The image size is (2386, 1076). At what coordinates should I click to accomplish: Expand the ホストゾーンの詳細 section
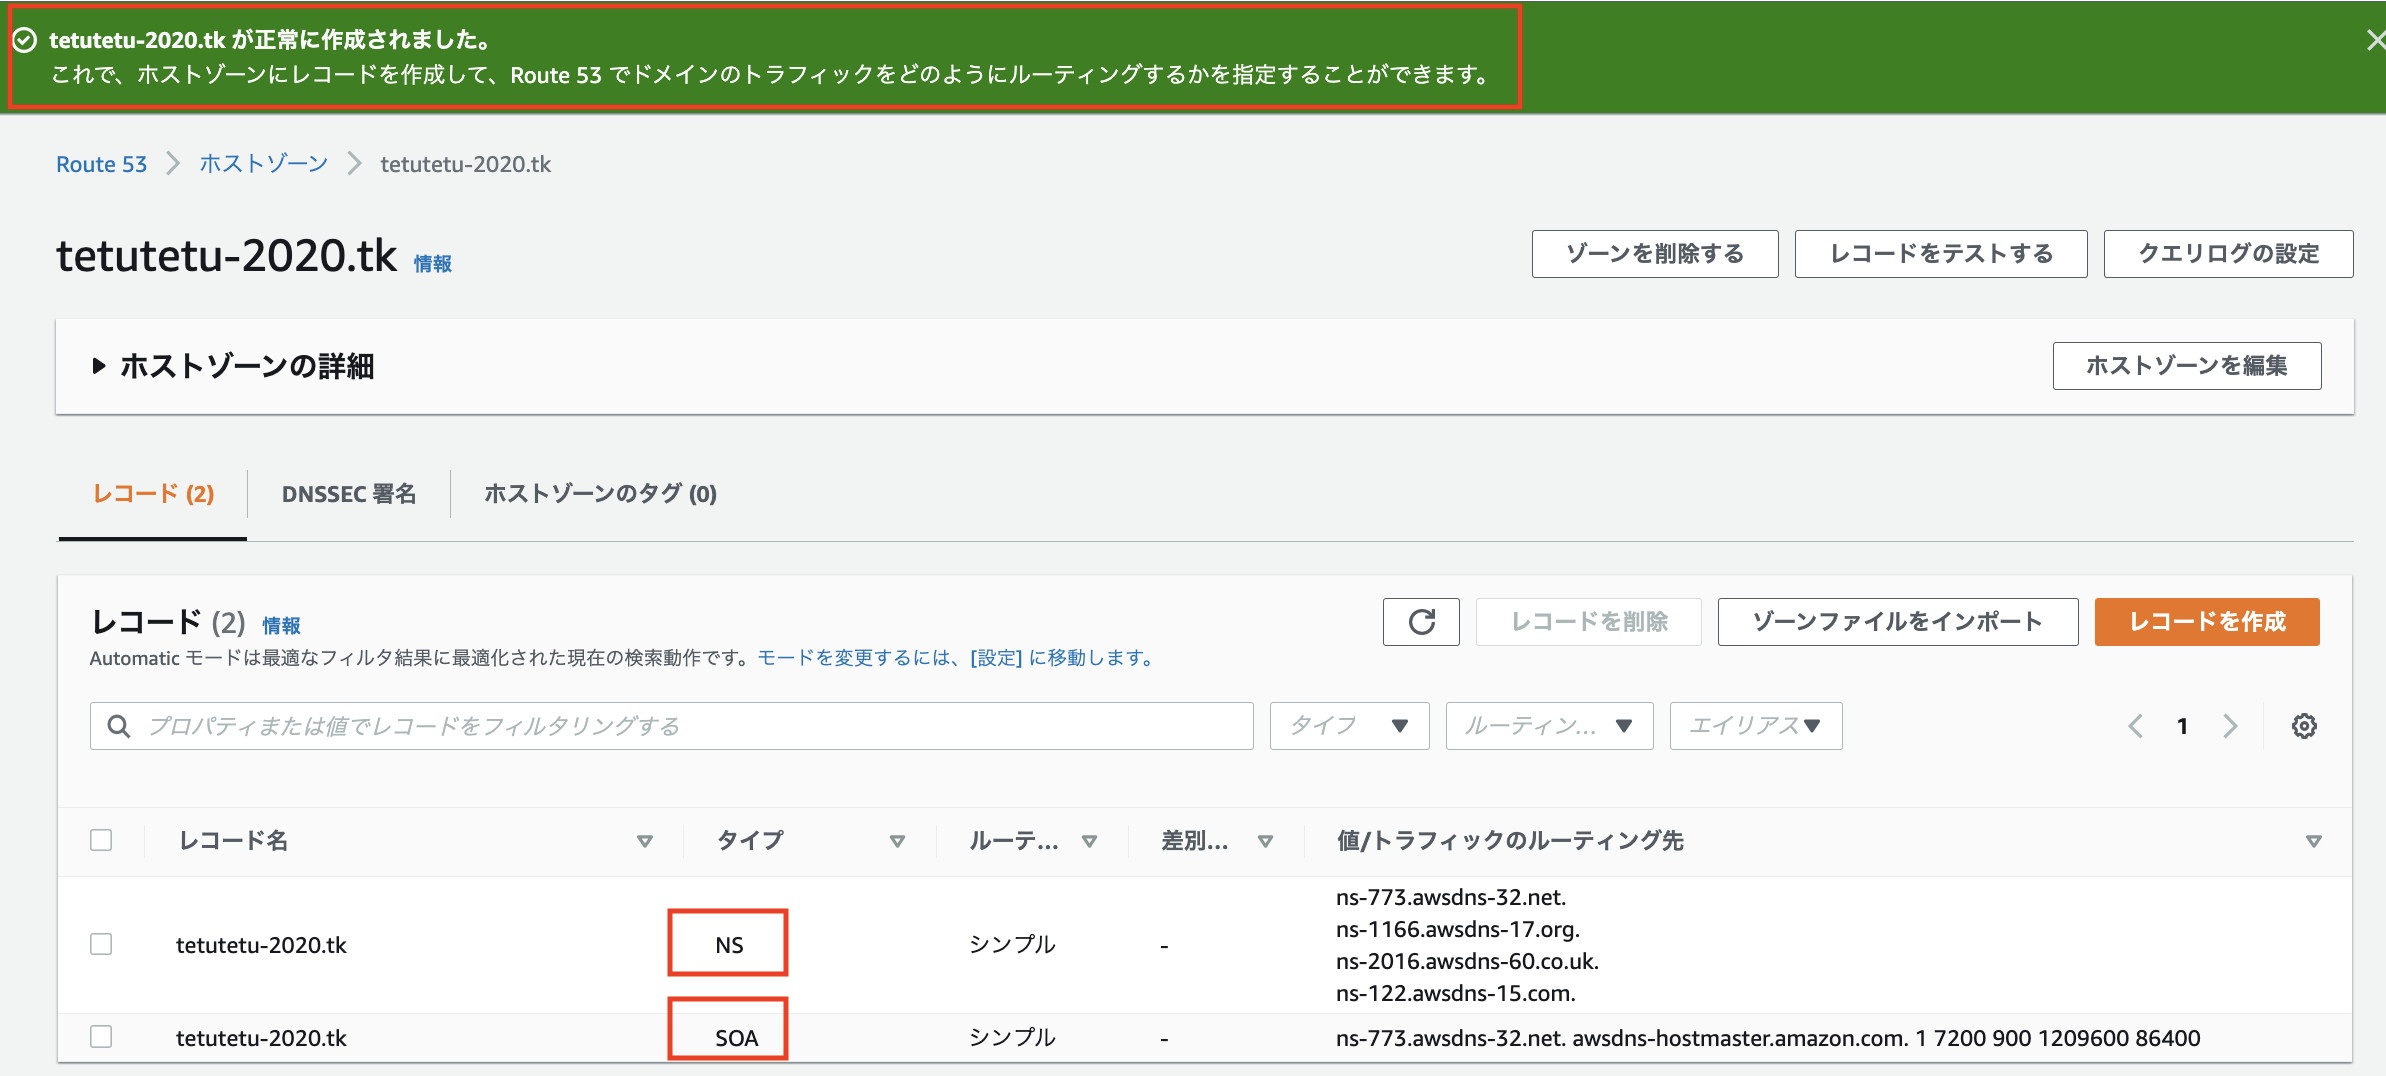coord(99,366)
